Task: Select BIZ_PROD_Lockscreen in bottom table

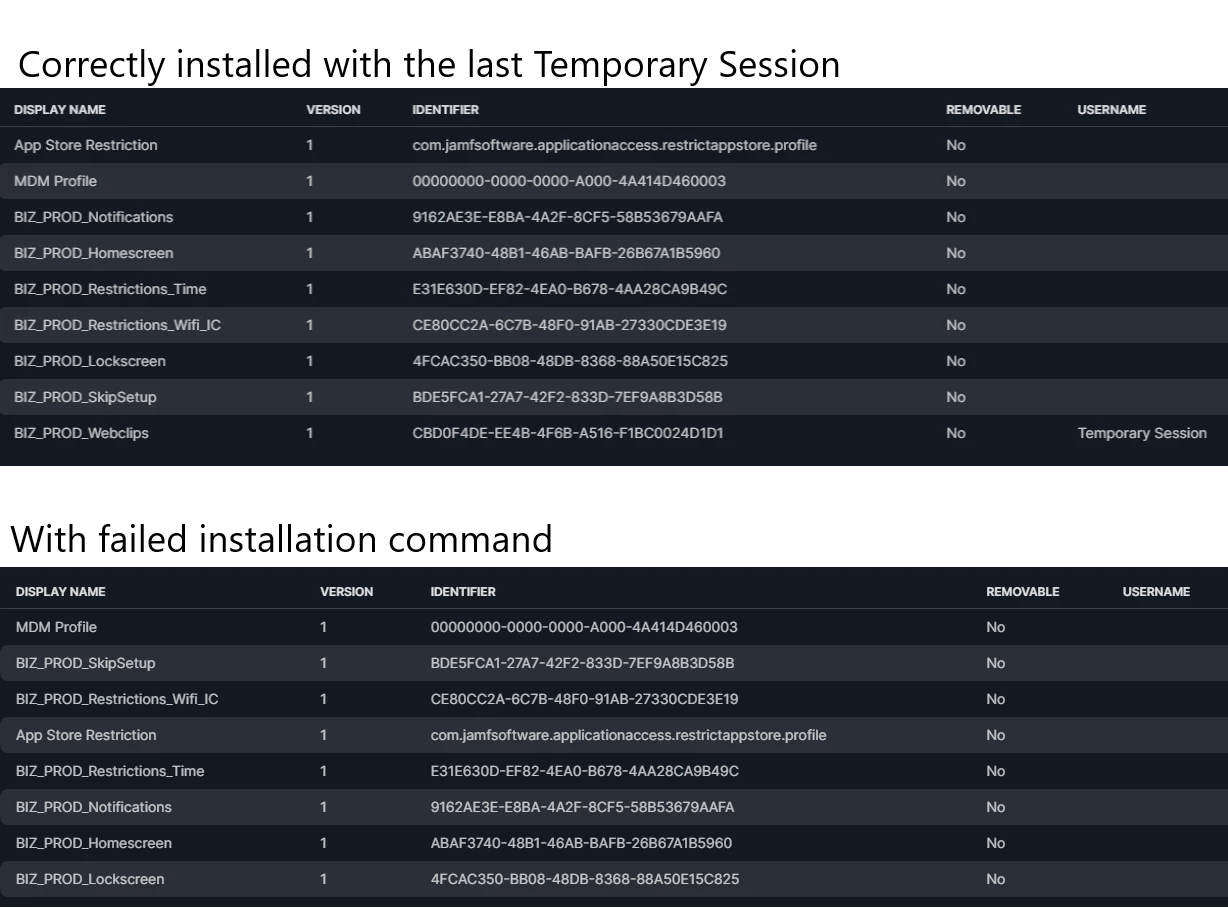Action: (x=90, y=879)
